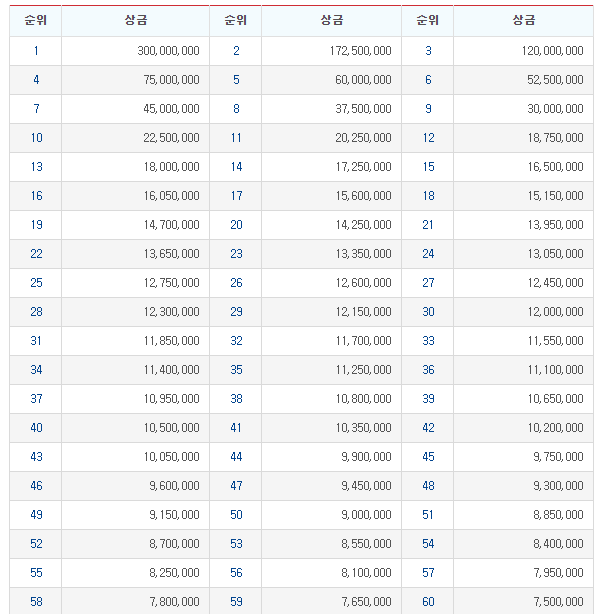Select prize 8,100,000
Screen dimensions: 599x614
pyautogui.click(x=366, y=572)
